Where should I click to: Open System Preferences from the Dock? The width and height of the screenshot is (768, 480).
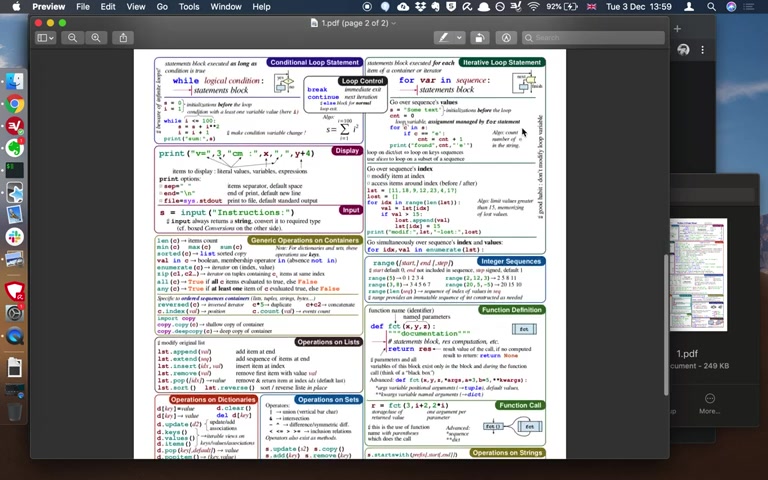tap(15, 313)
